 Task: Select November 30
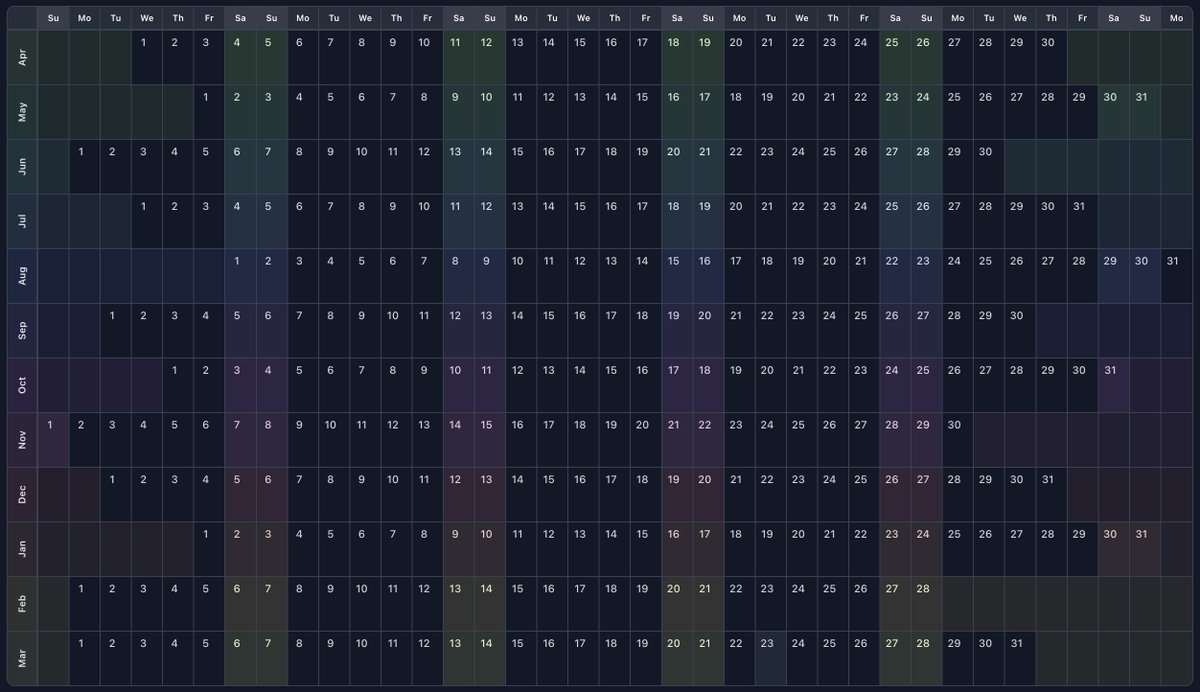click(x=957, y=439)
